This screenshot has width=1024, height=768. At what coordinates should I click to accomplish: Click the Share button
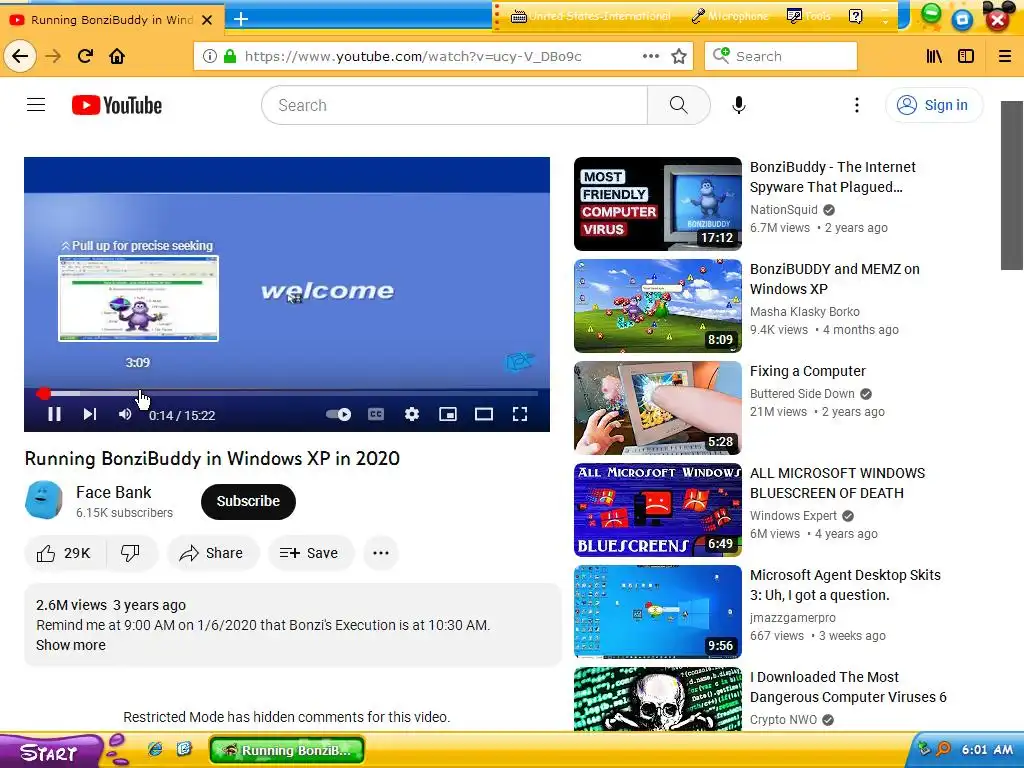213,553
